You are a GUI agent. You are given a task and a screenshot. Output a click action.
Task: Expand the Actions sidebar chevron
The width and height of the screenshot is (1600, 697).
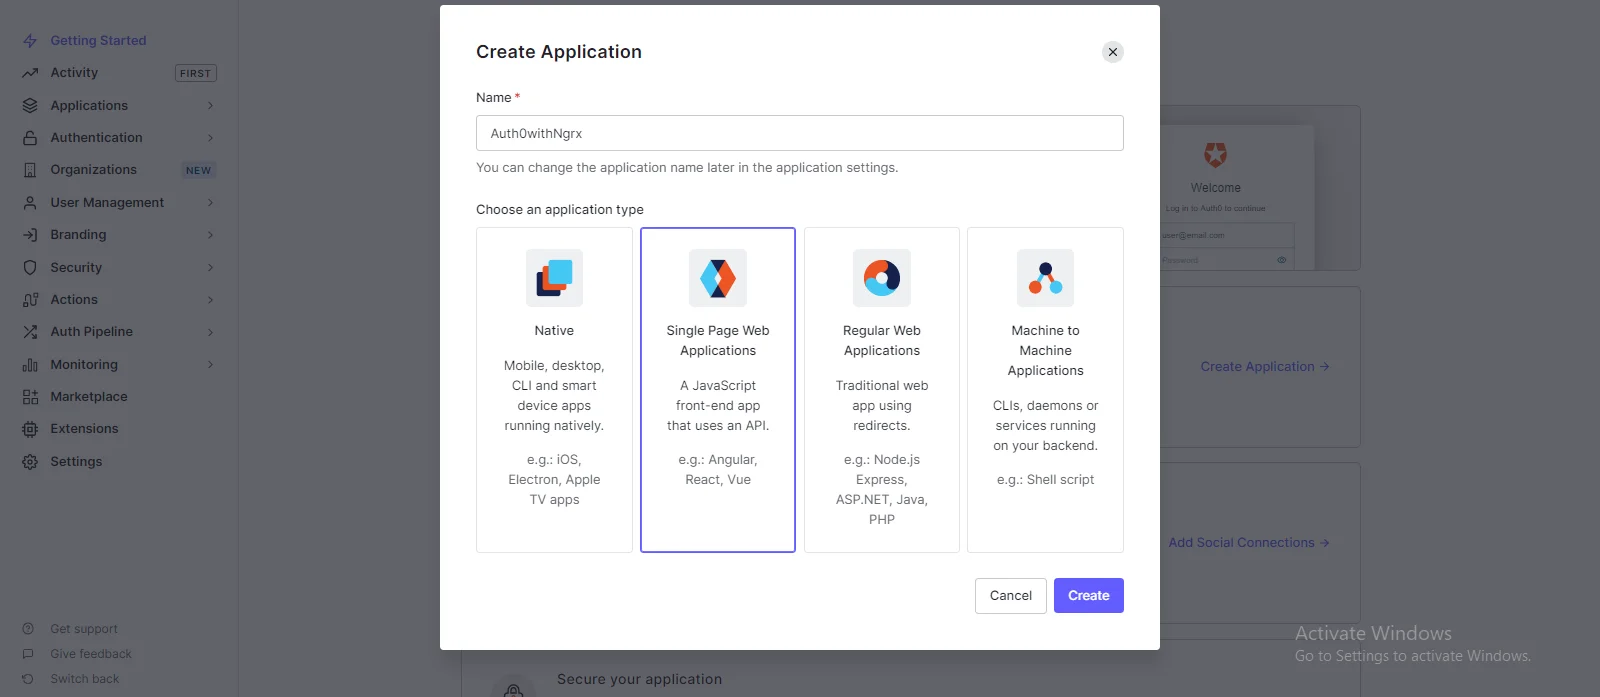point(210,300)
